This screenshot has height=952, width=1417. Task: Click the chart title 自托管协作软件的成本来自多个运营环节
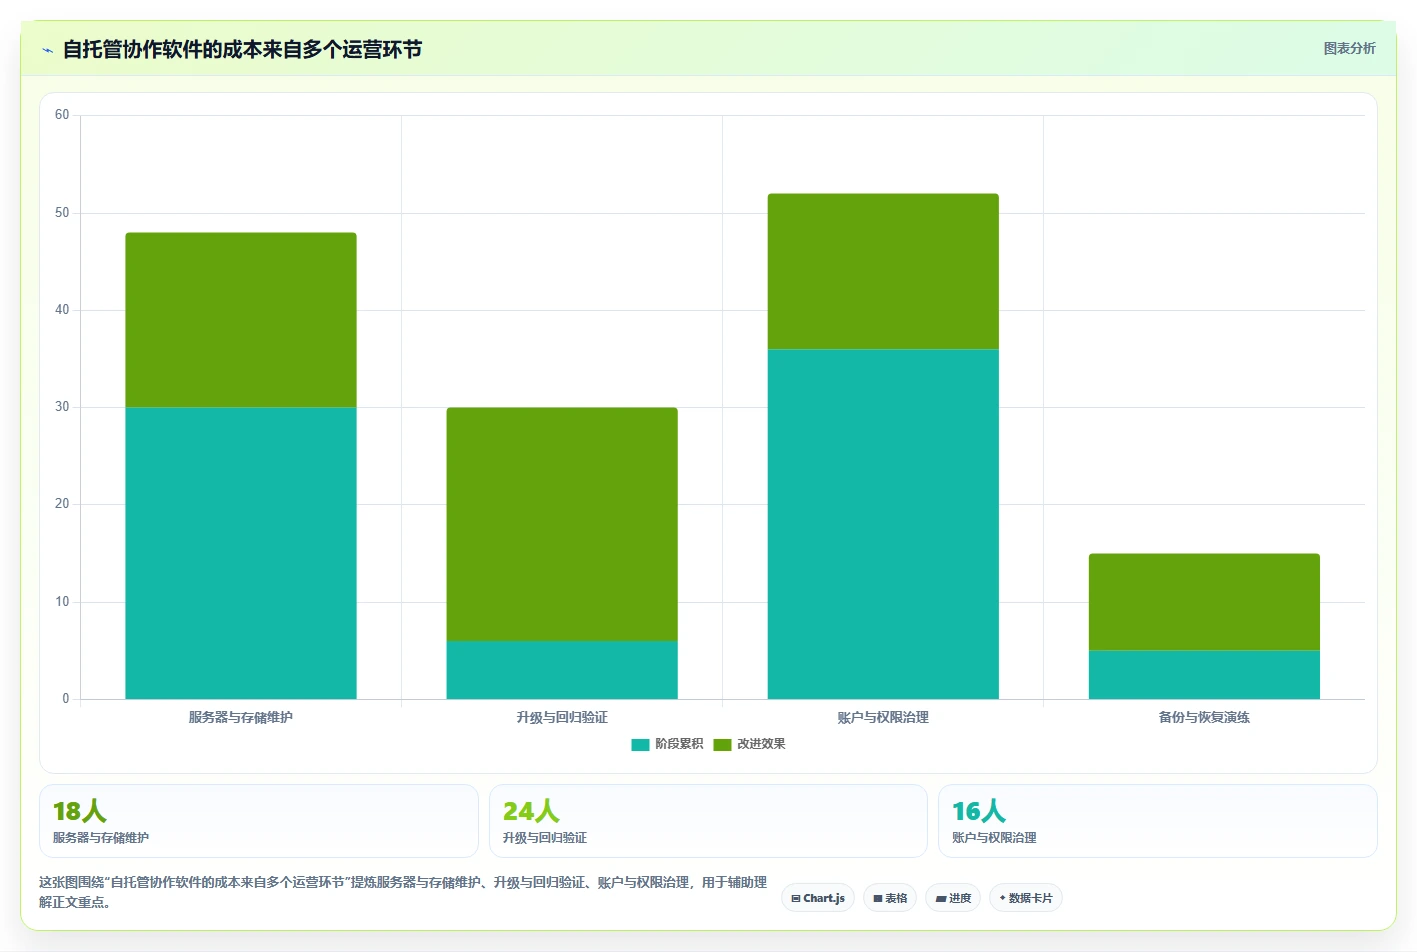(242, 50)
